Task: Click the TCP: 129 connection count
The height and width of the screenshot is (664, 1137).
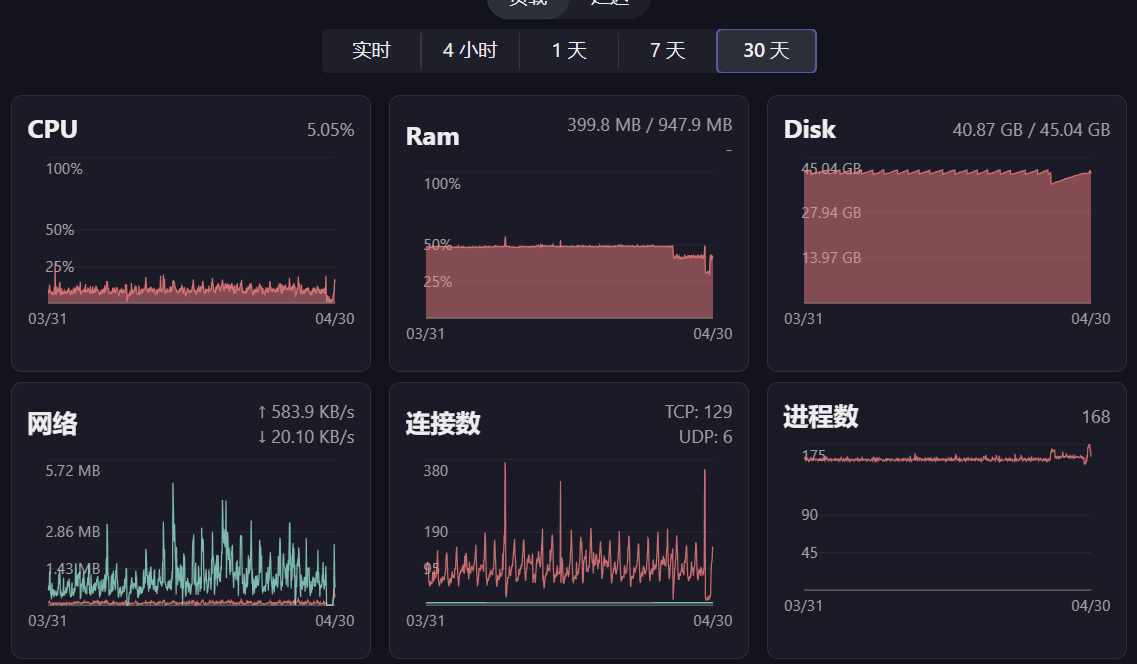Action: click(x=698, y=412)
